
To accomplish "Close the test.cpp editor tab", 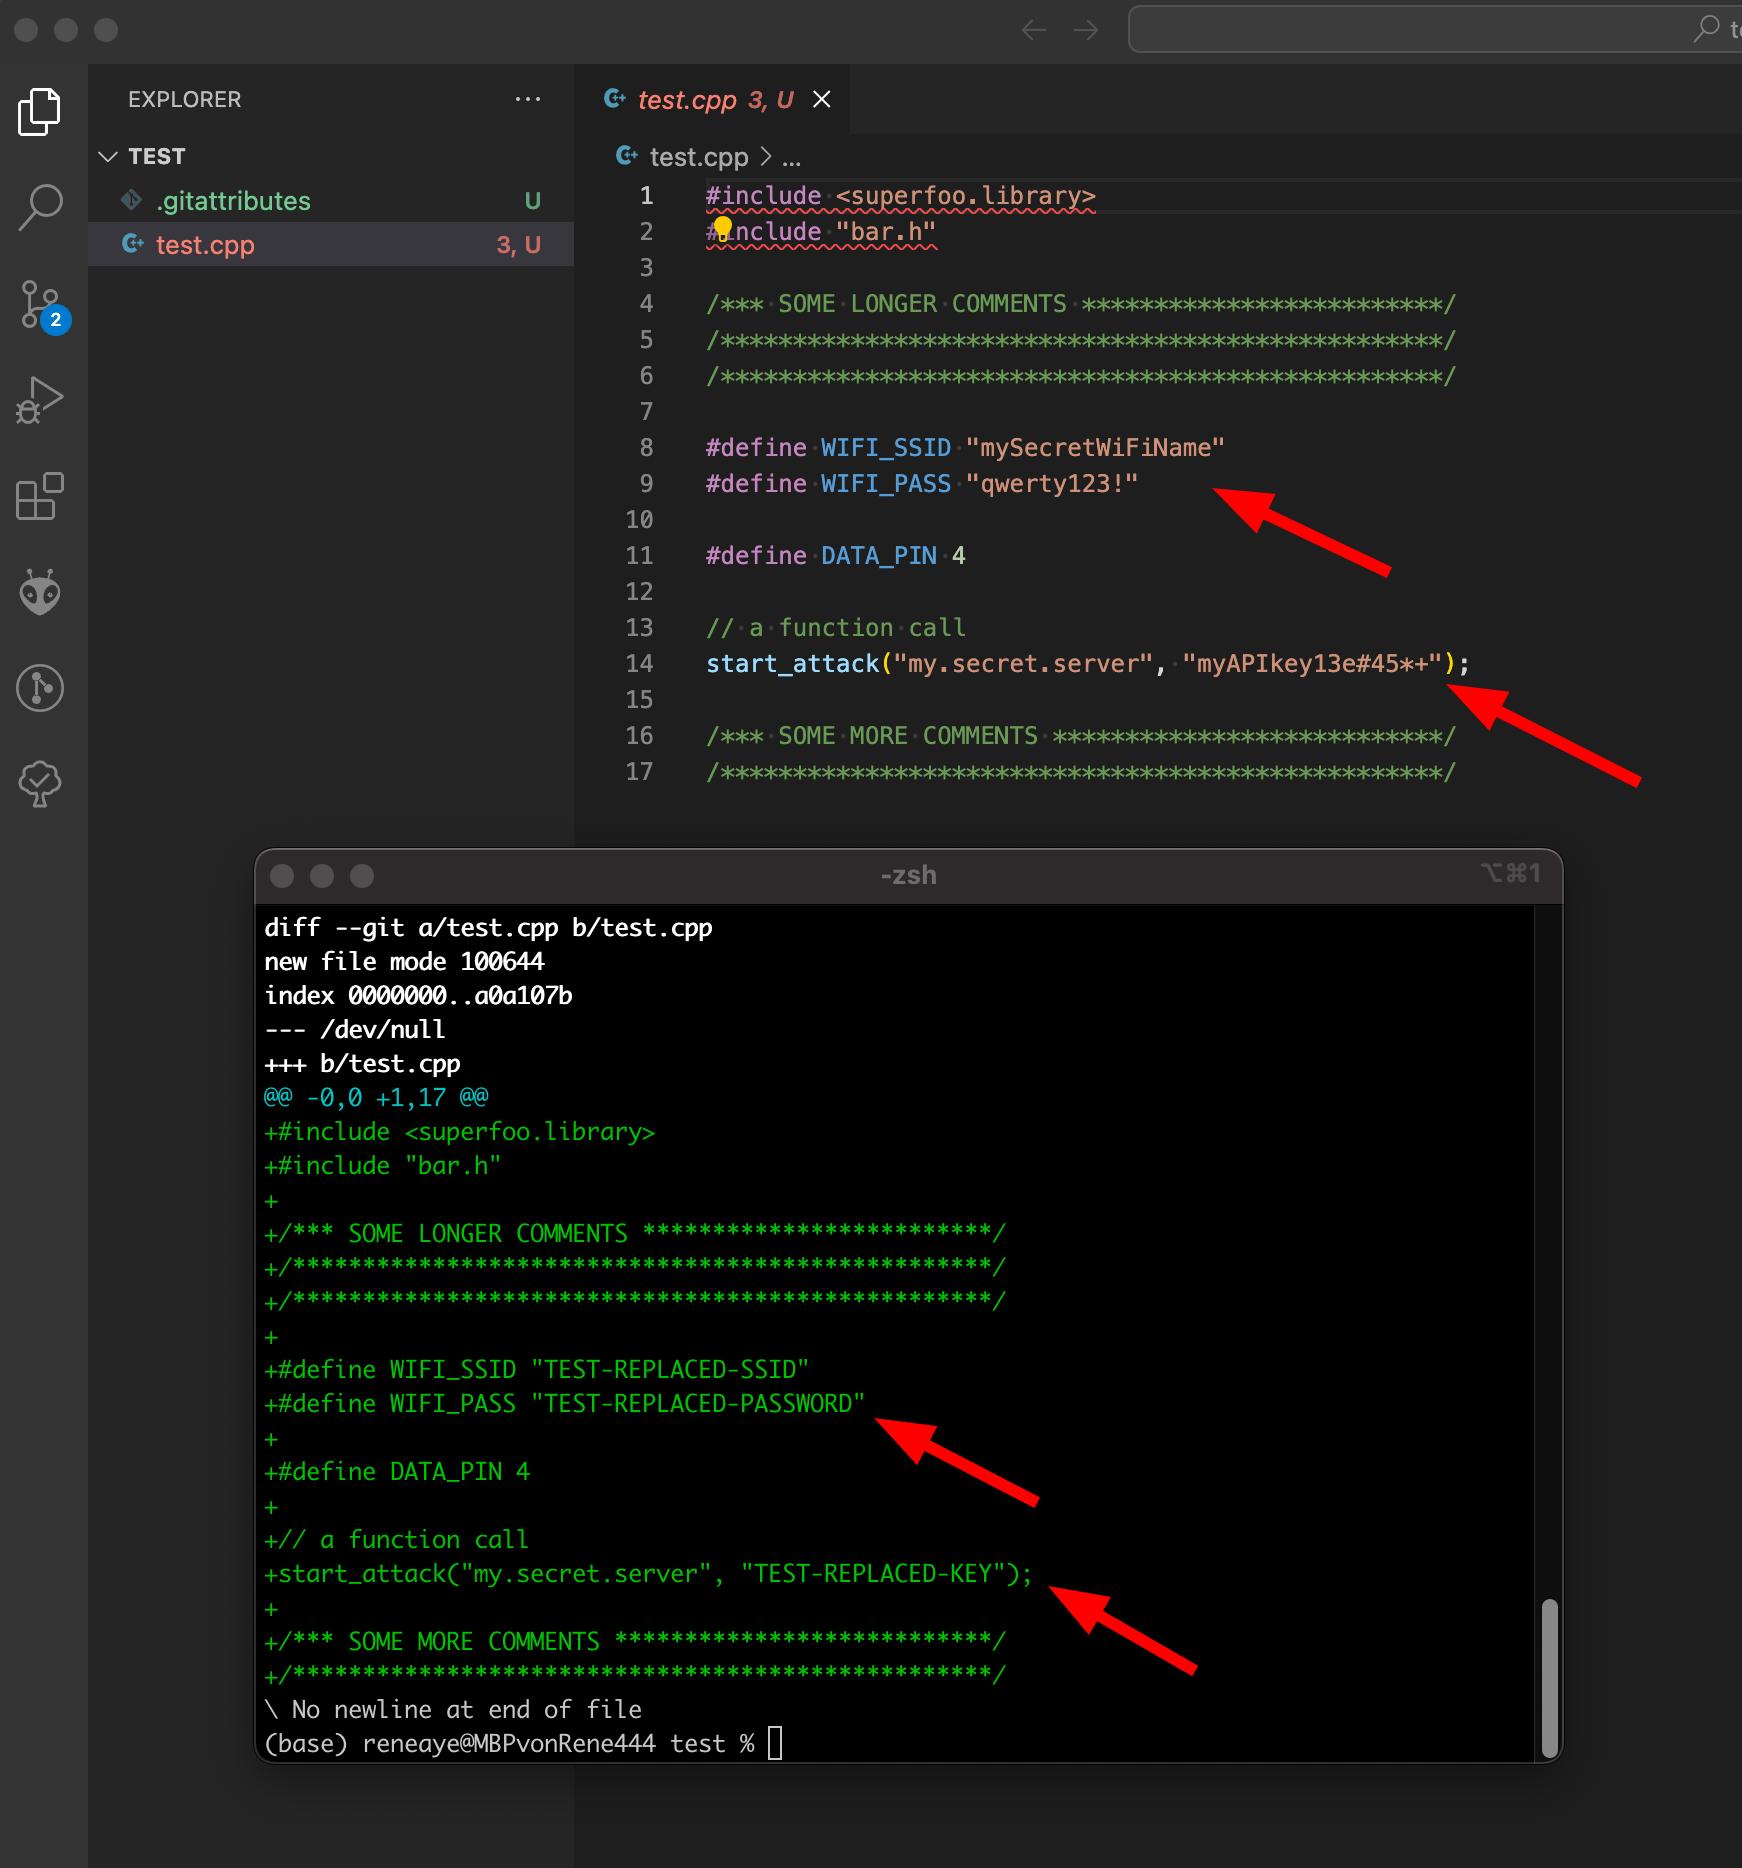I will click(822, 99).
